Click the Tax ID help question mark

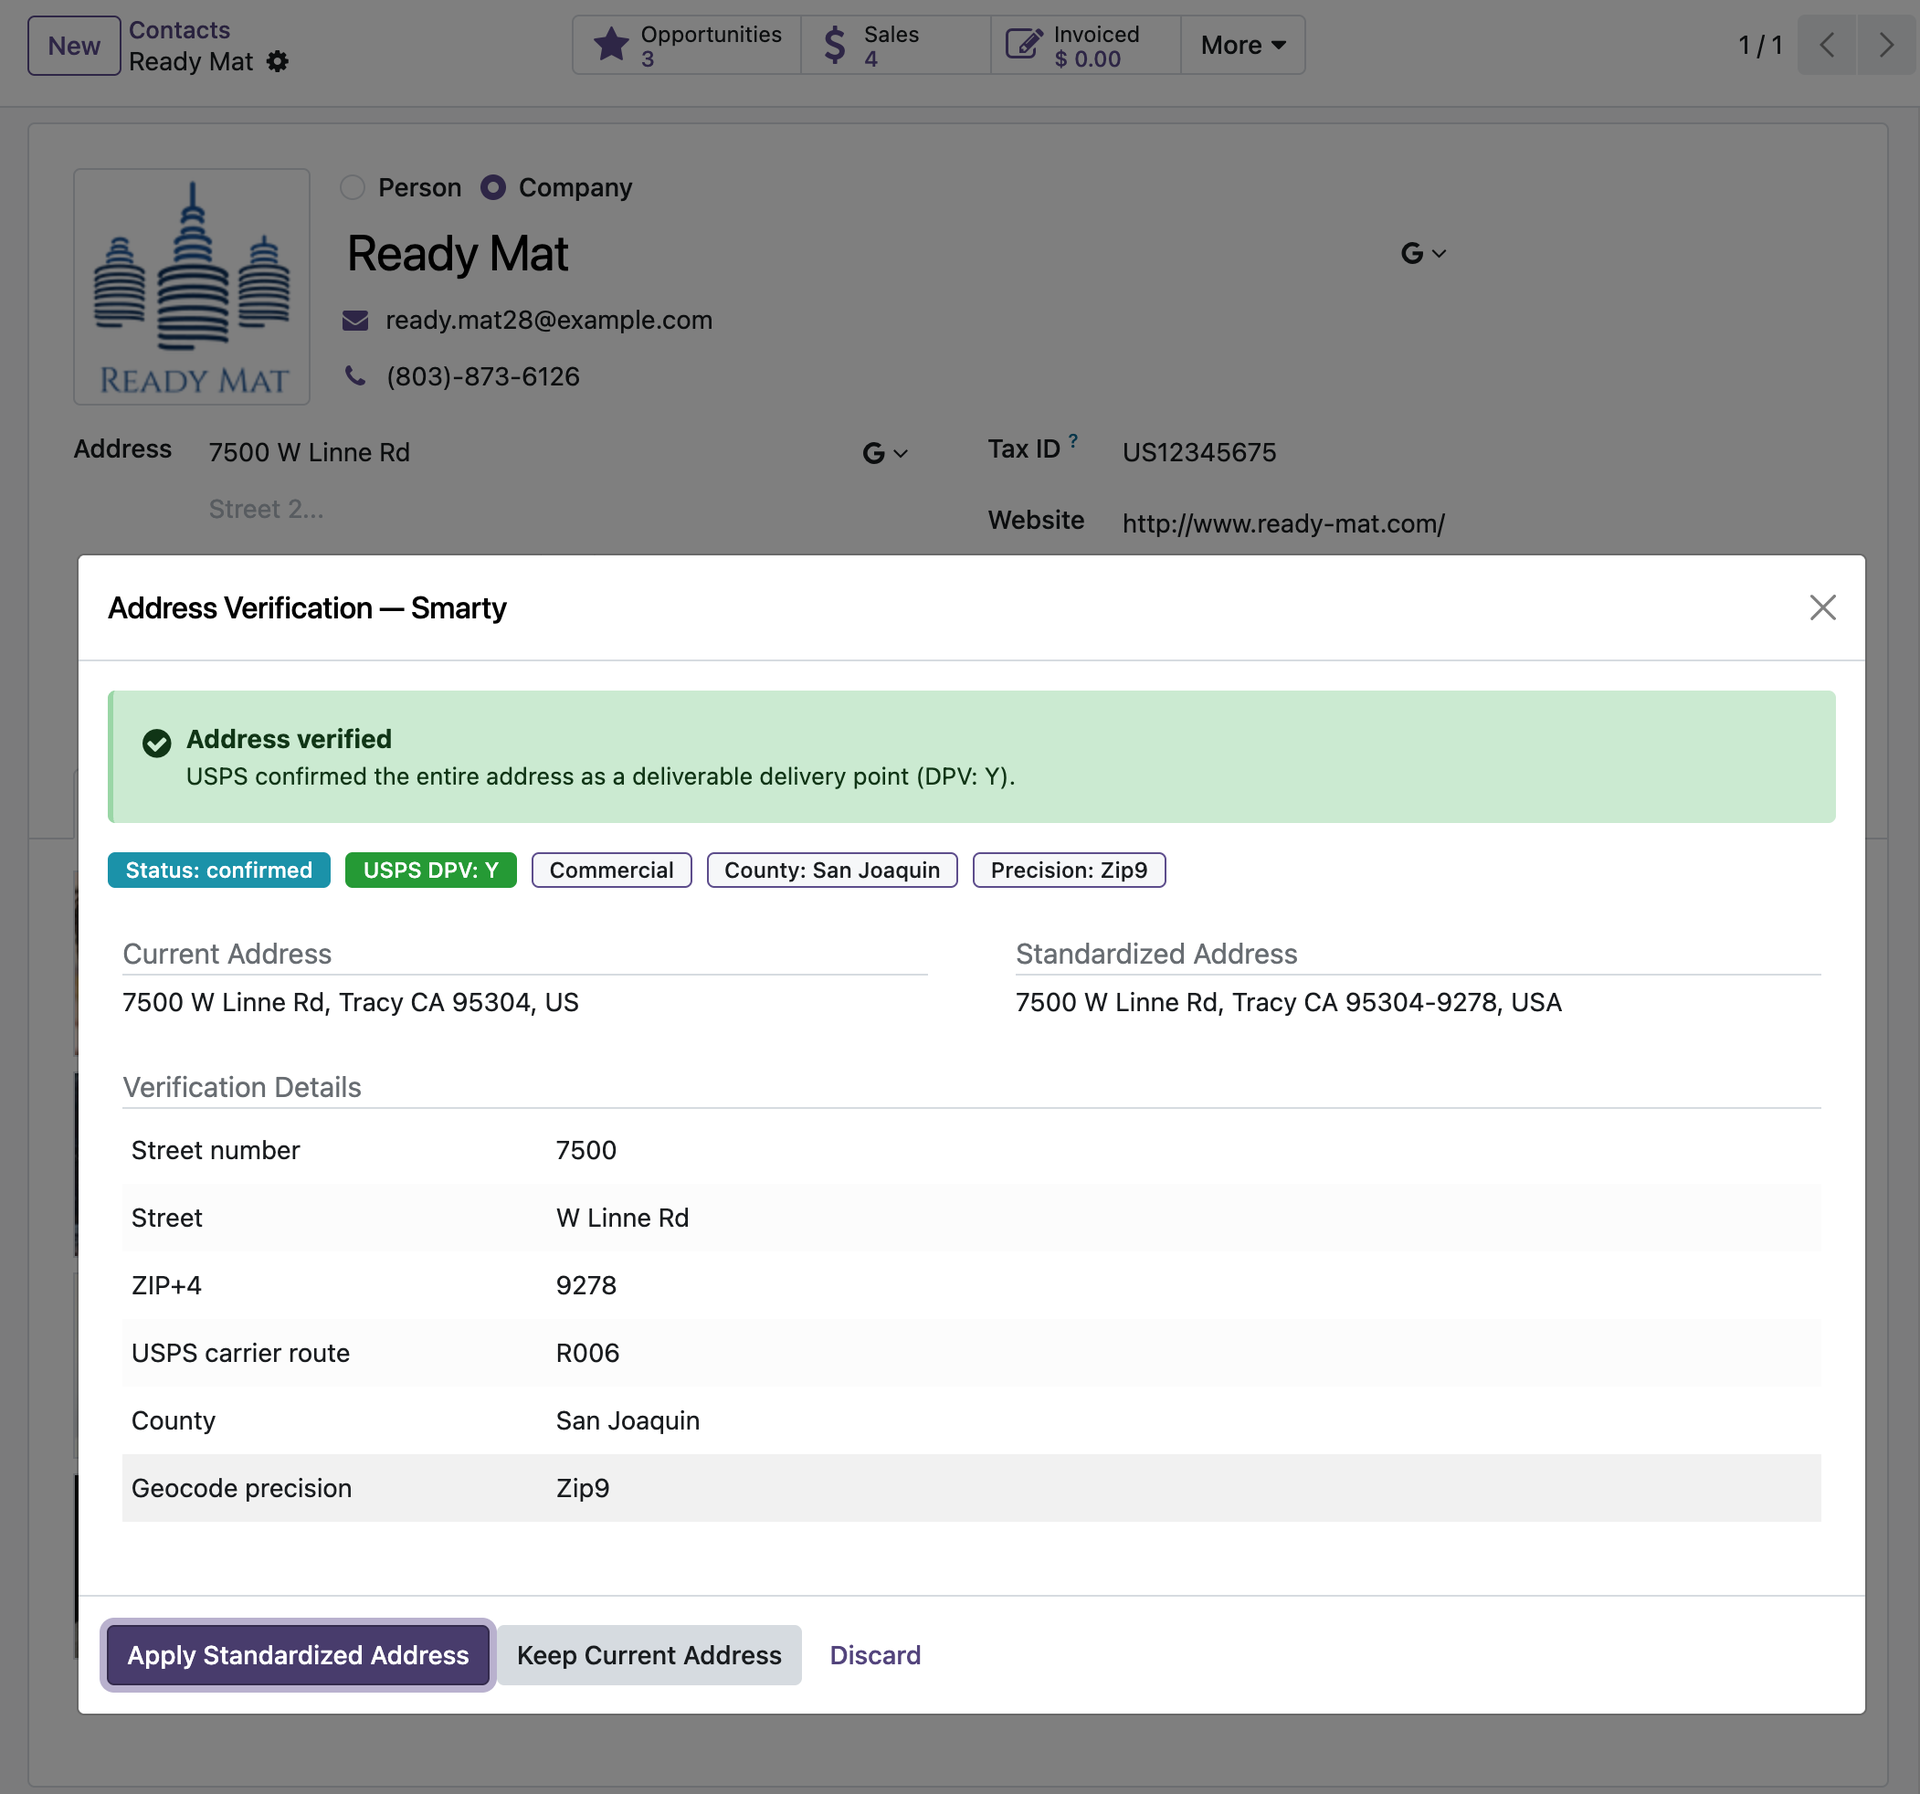click(x=1073, y=440)
